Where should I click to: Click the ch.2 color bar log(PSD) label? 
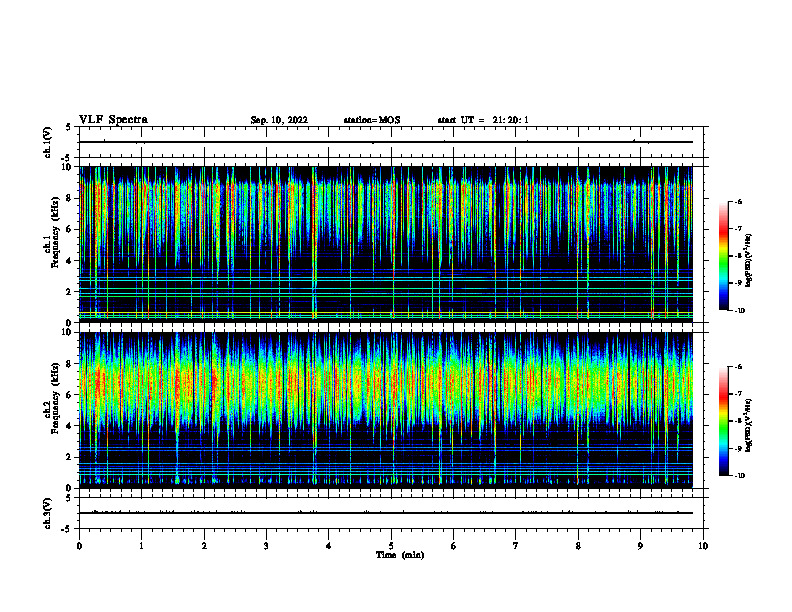point(749,426)
